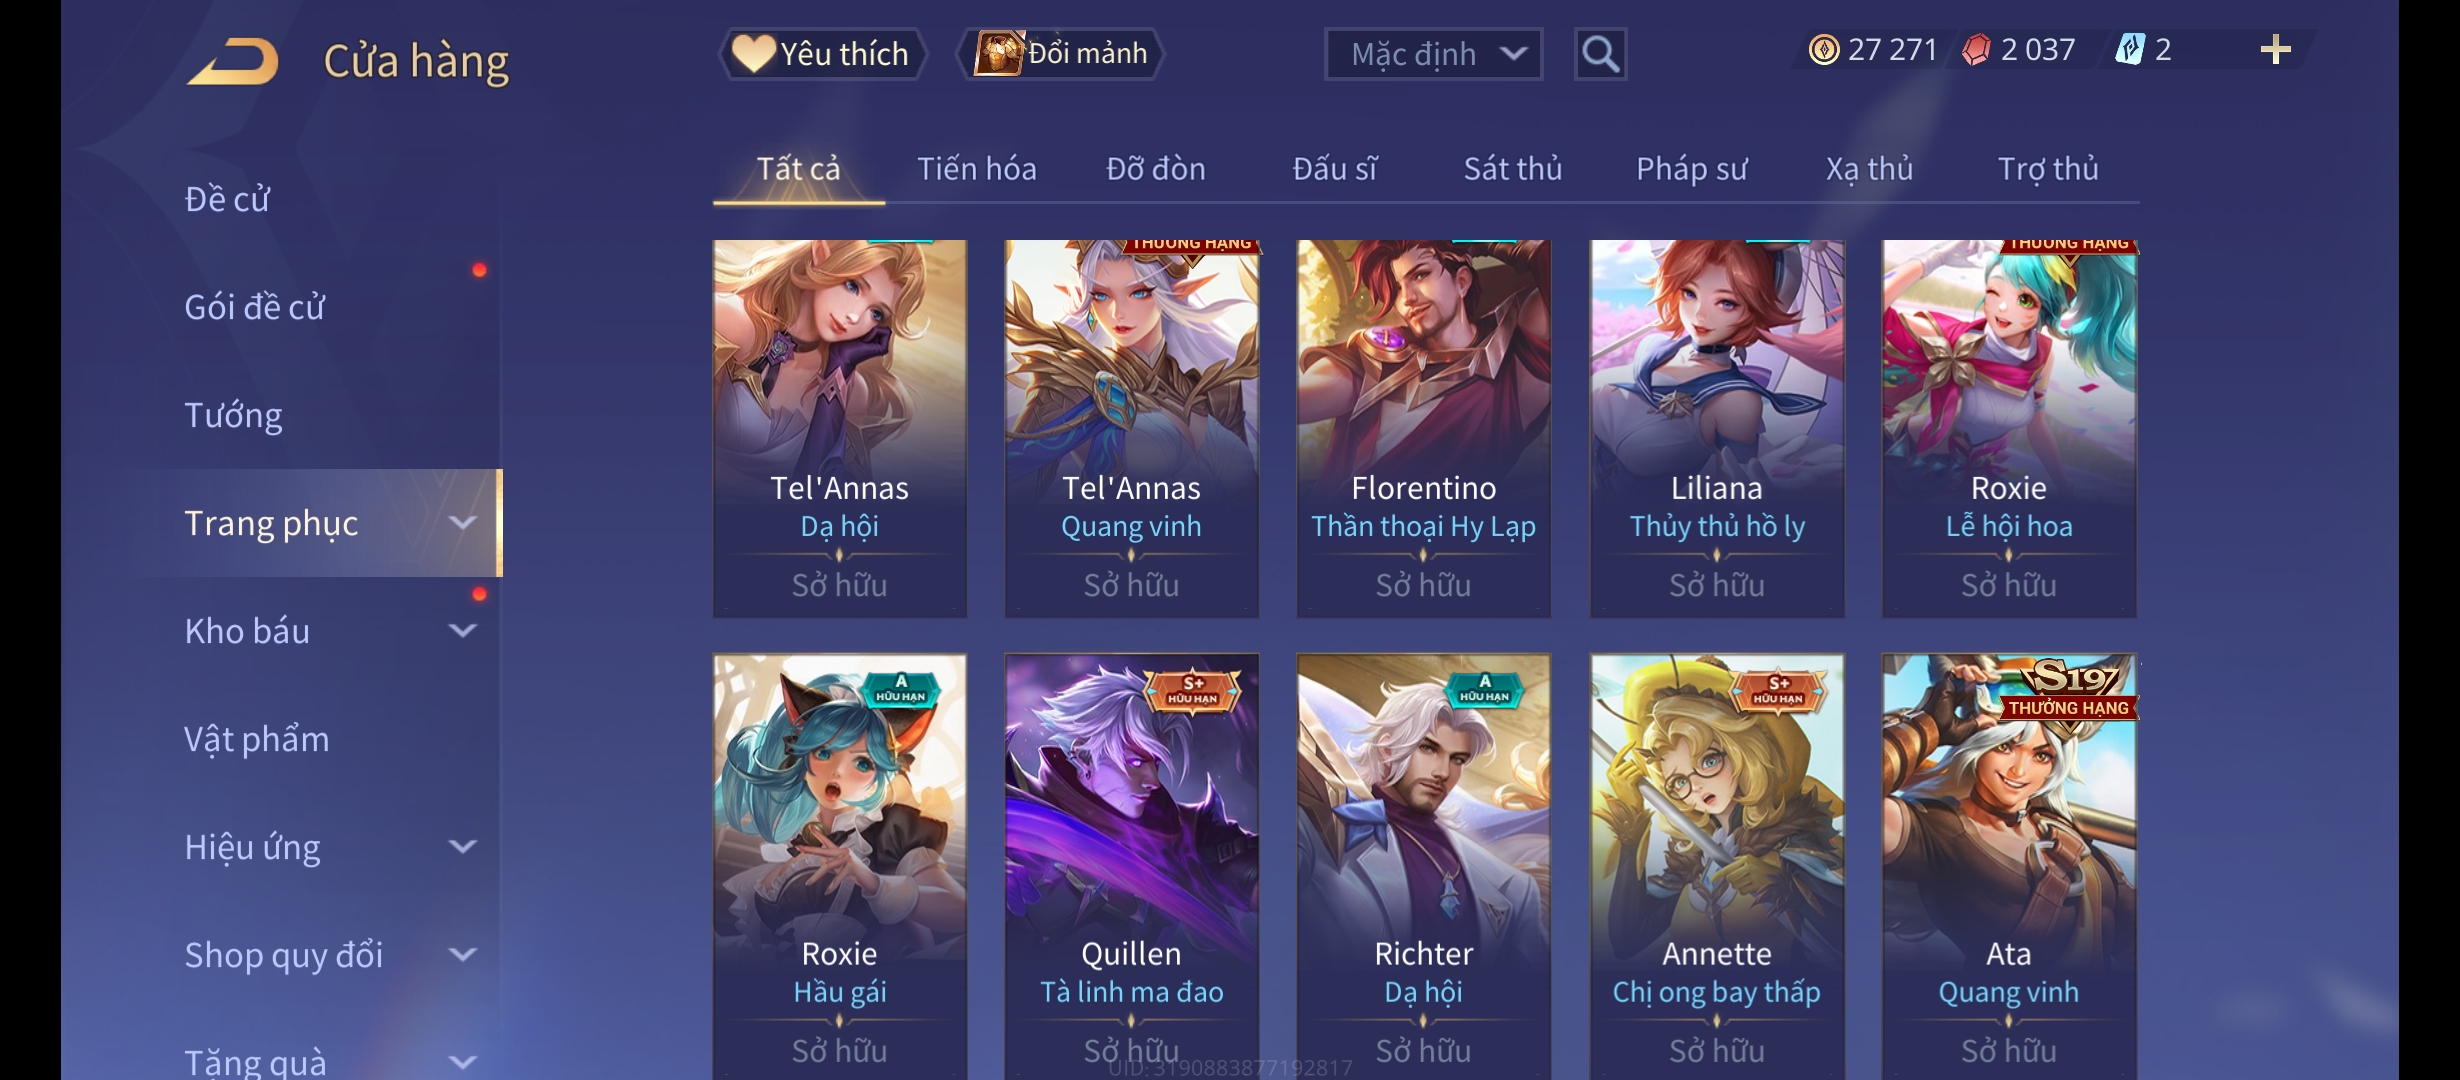This screenshot has width=2460, height=1080.
Task: Tap the heart Yêu thích icon
Action: (753, 53)
